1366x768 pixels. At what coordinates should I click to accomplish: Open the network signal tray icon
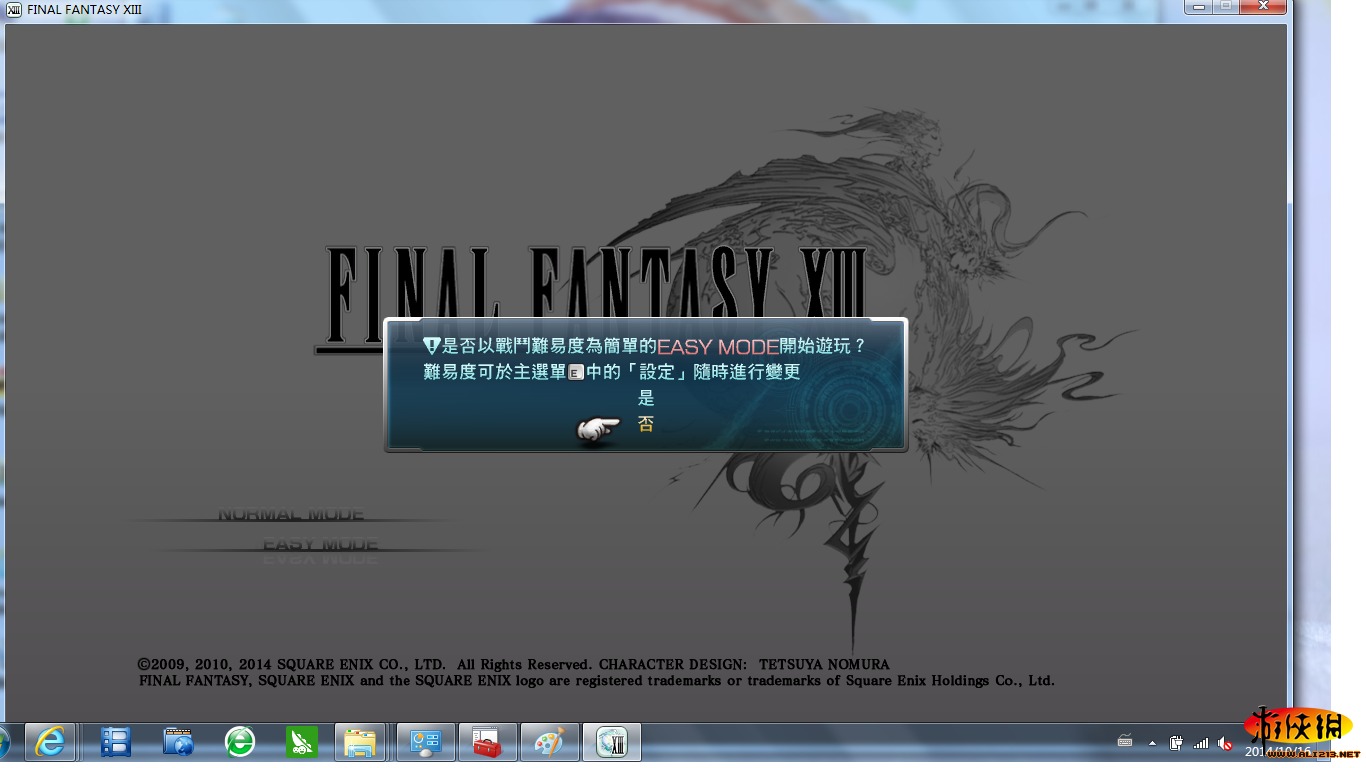(x=1201, y=743)
